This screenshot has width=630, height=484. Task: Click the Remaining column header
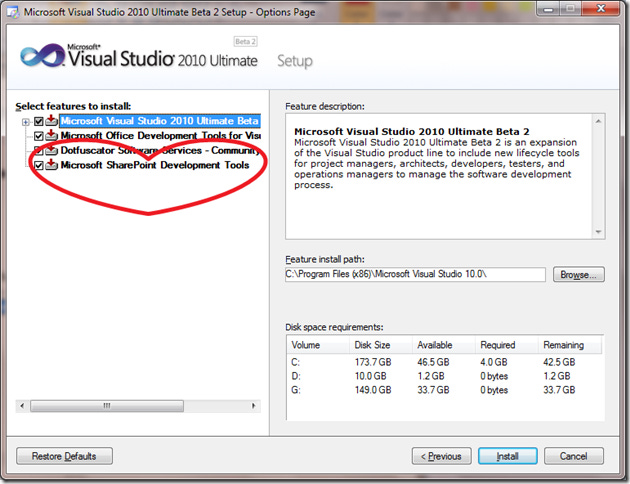tap(570, 345)
